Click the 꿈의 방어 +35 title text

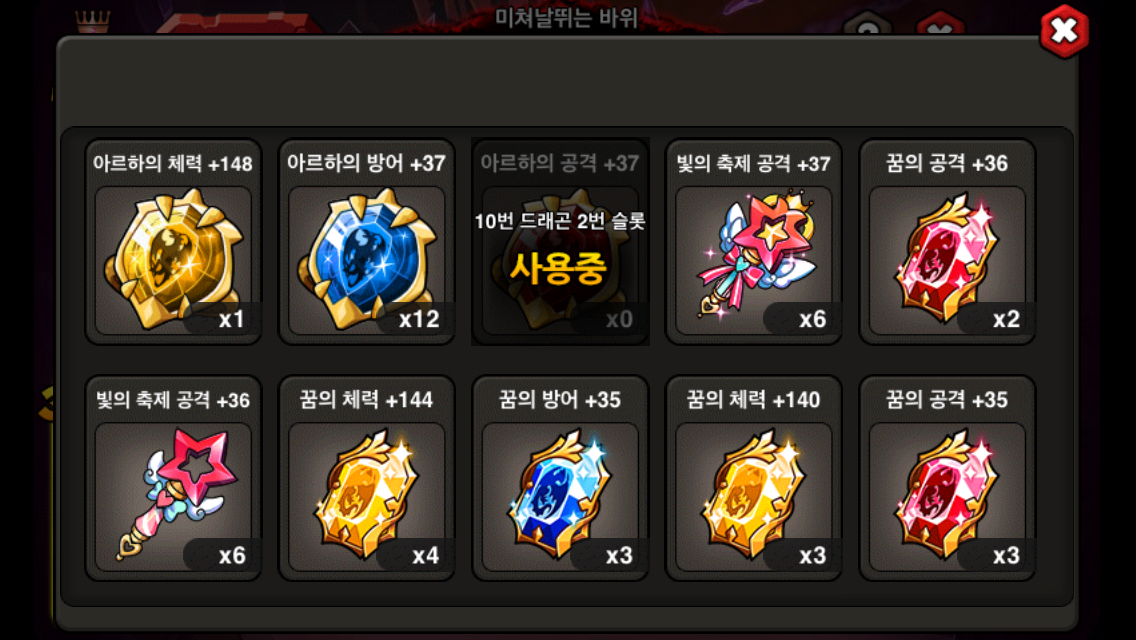pos(559,400)
